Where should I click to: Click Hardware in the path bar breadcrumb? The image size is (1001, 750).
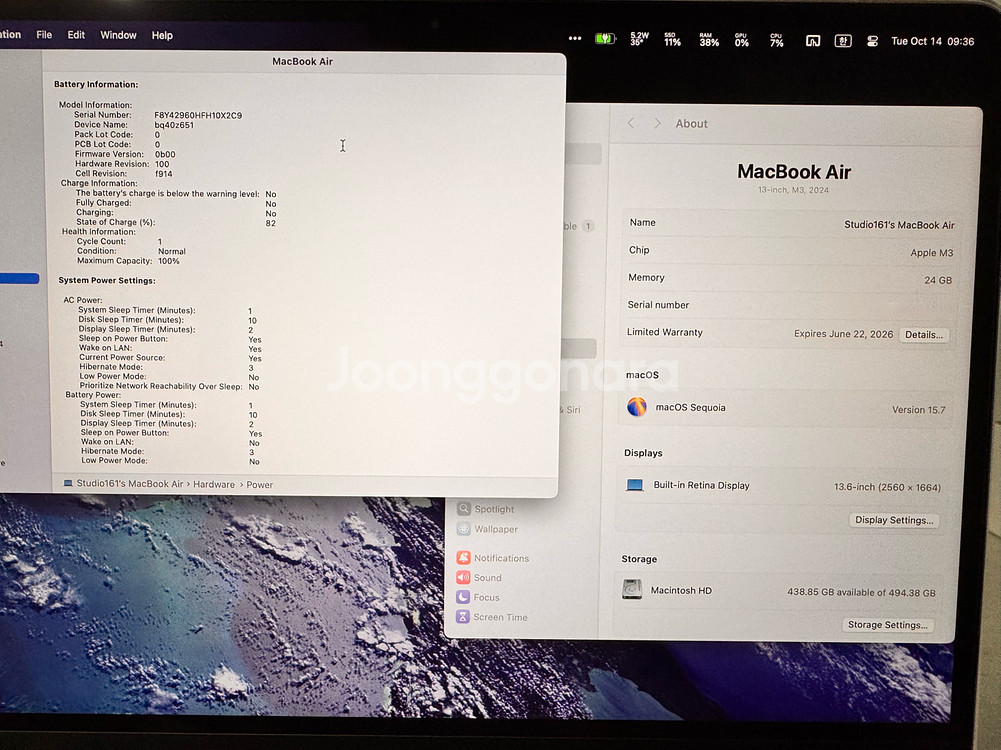click(214, 484)
